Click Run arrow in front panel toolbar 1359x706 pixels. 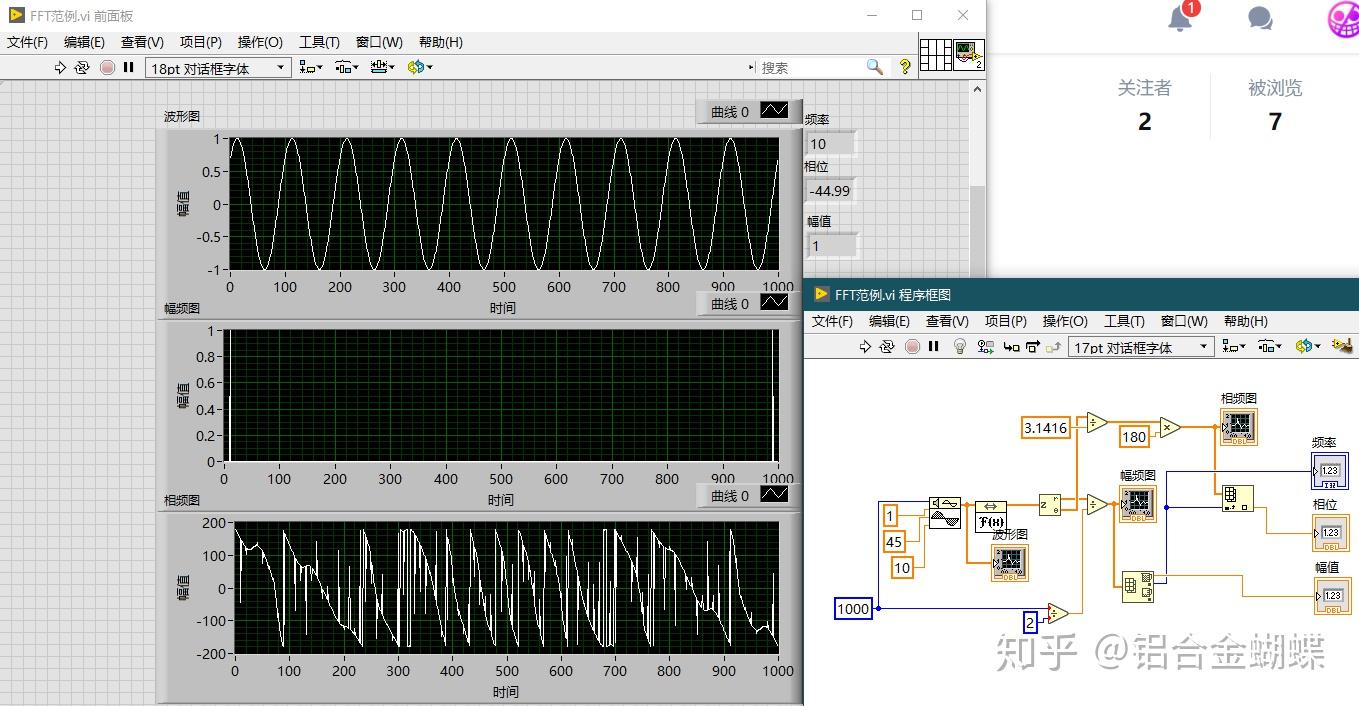(x=60, y=67)
